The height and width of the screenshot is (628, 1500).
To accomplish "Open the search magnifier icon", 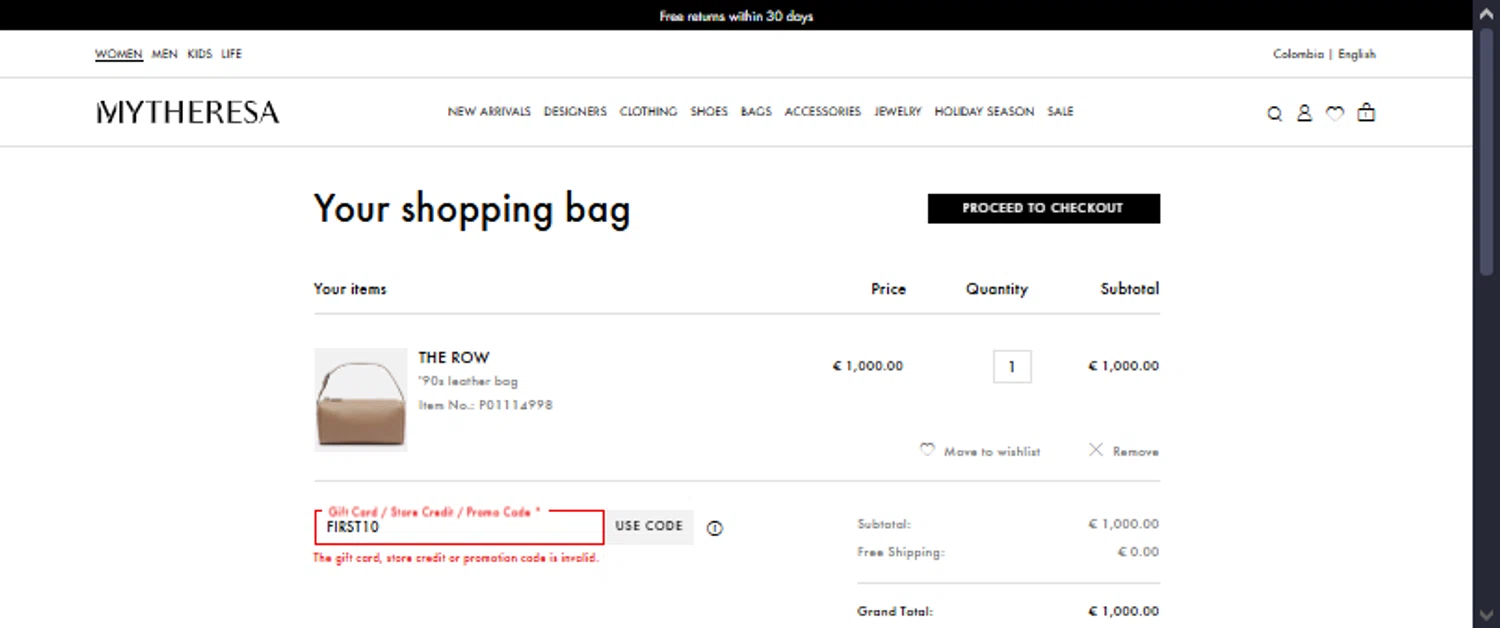I will (1275, 114).
